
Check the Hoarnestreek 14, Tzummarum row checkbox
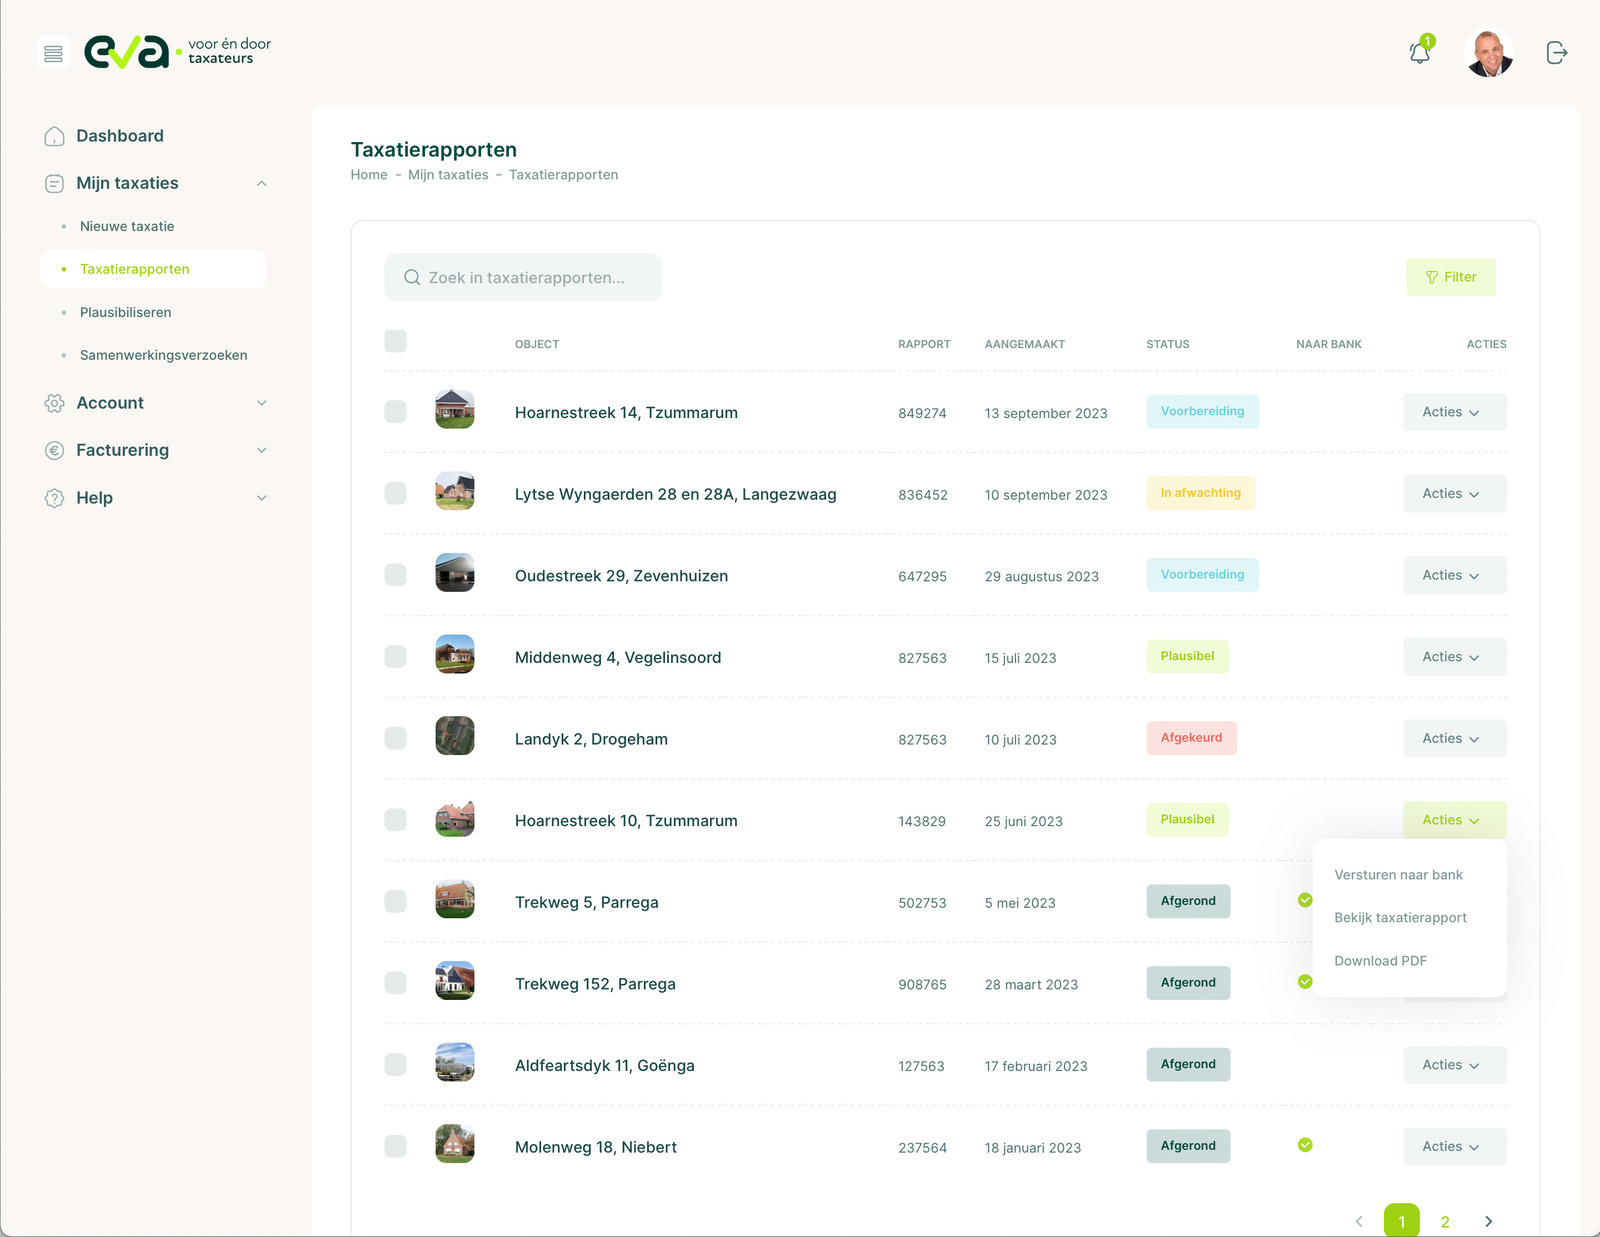[x=396, y=412]
